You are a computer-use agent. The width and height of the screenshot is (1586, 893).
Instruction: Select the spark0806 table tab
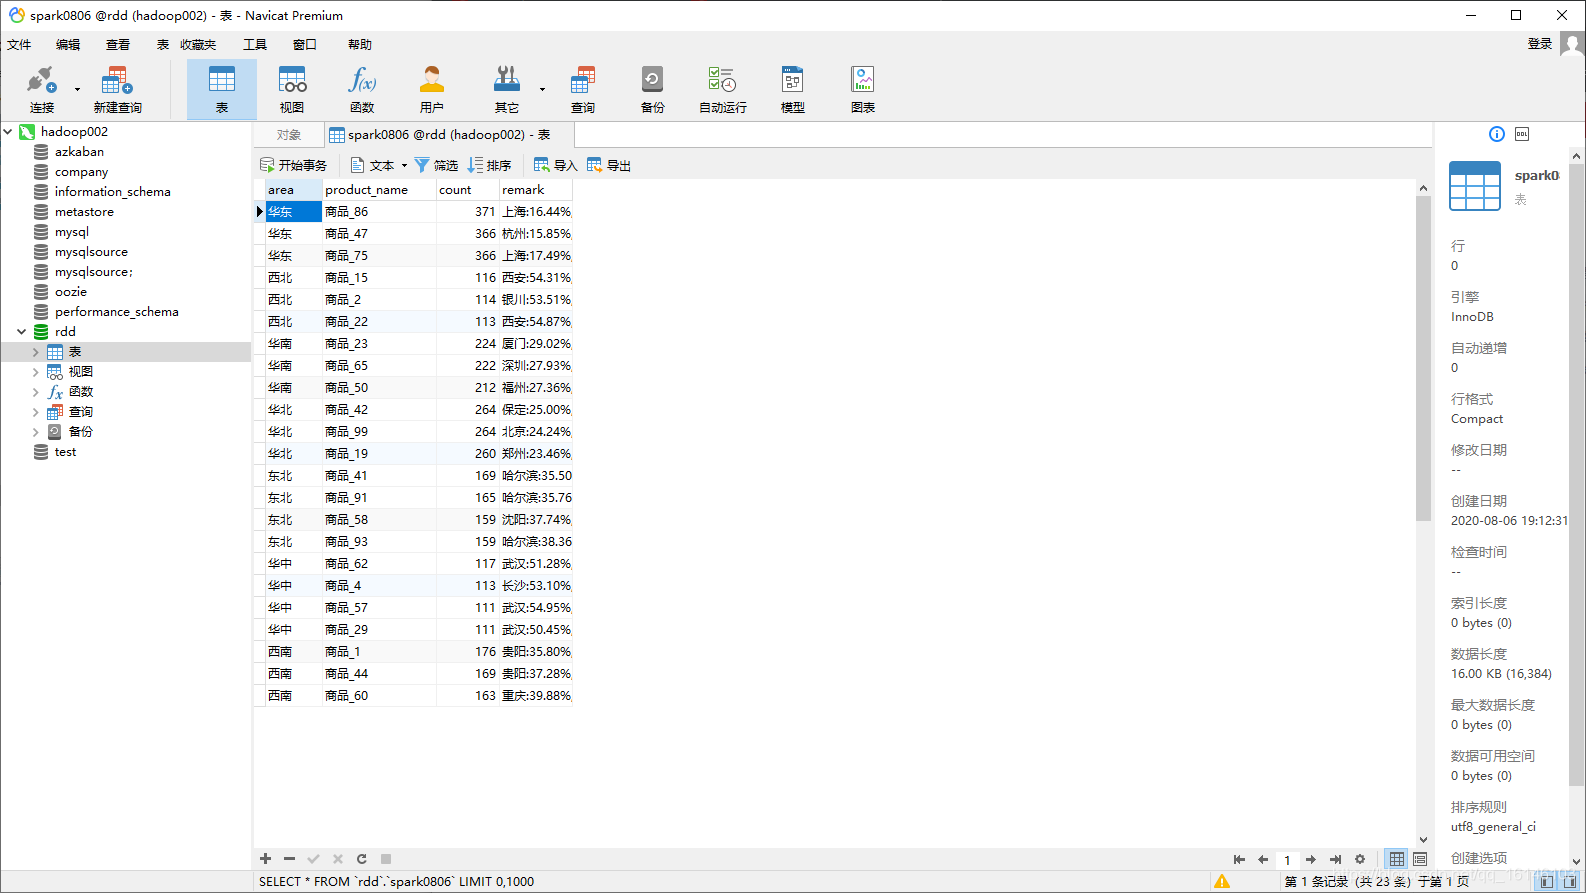(449, 134)
